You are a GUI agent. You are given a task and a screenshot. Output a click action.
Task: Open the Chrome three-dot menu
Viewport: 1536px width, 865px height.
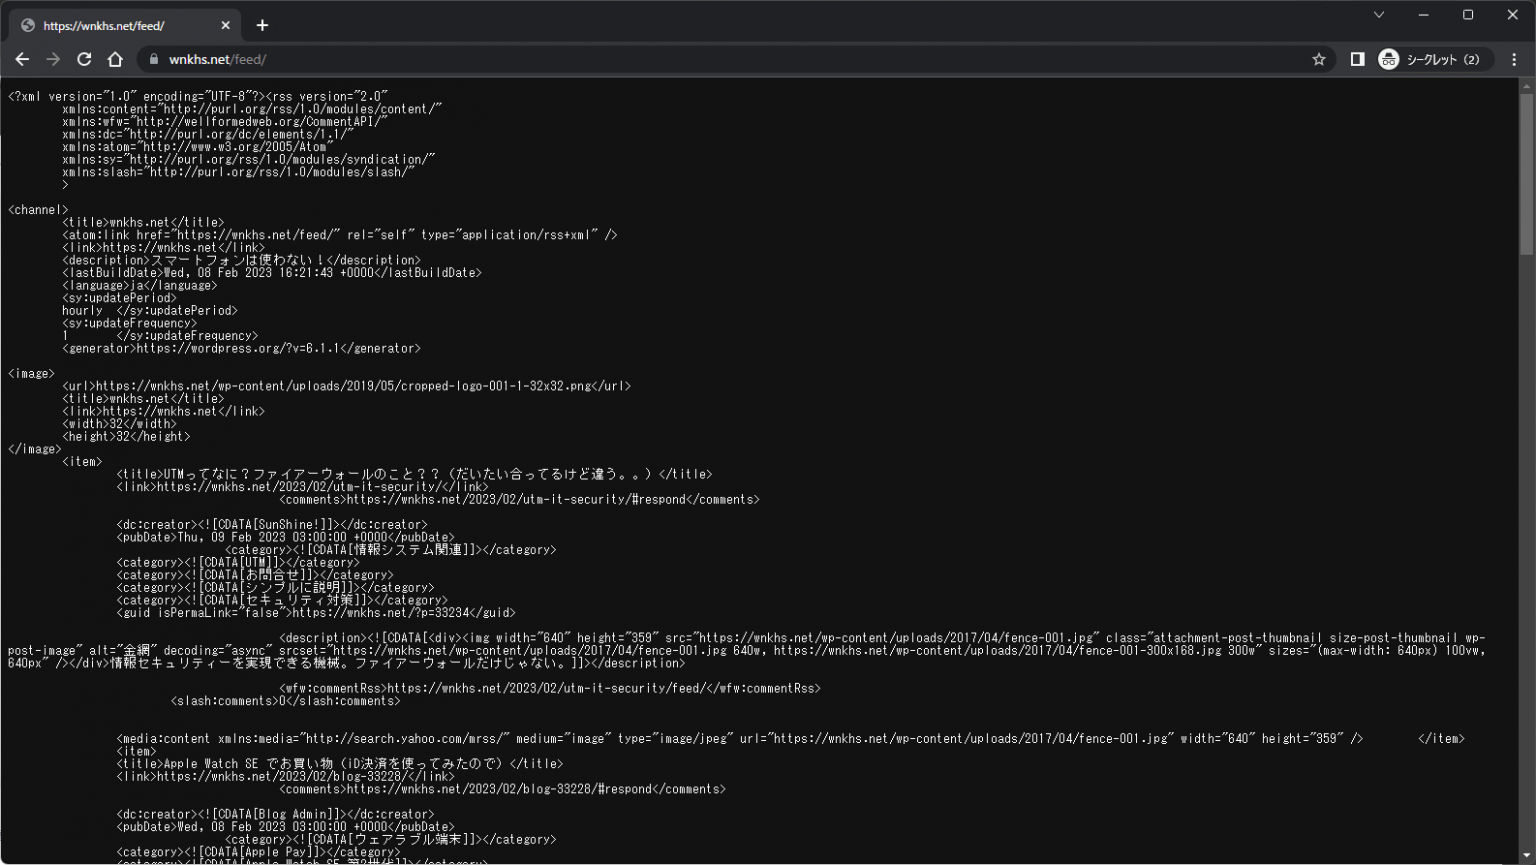point(1514,59)
